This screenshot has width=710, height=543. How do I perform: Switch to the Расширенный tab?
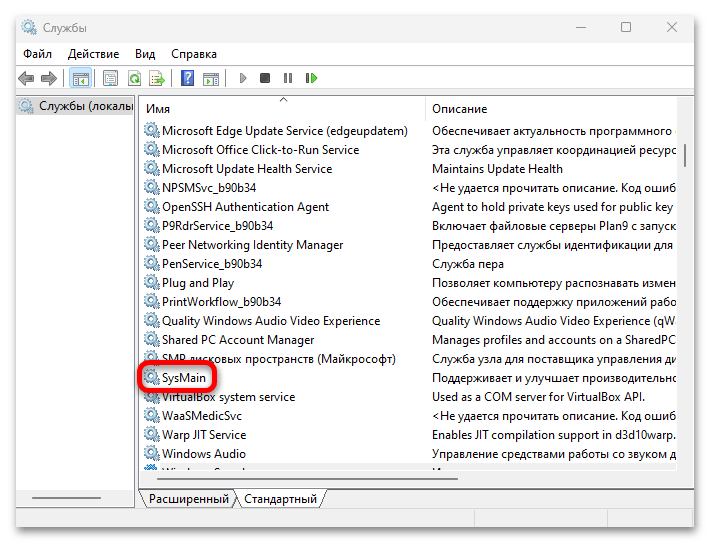tap(188, 499)
